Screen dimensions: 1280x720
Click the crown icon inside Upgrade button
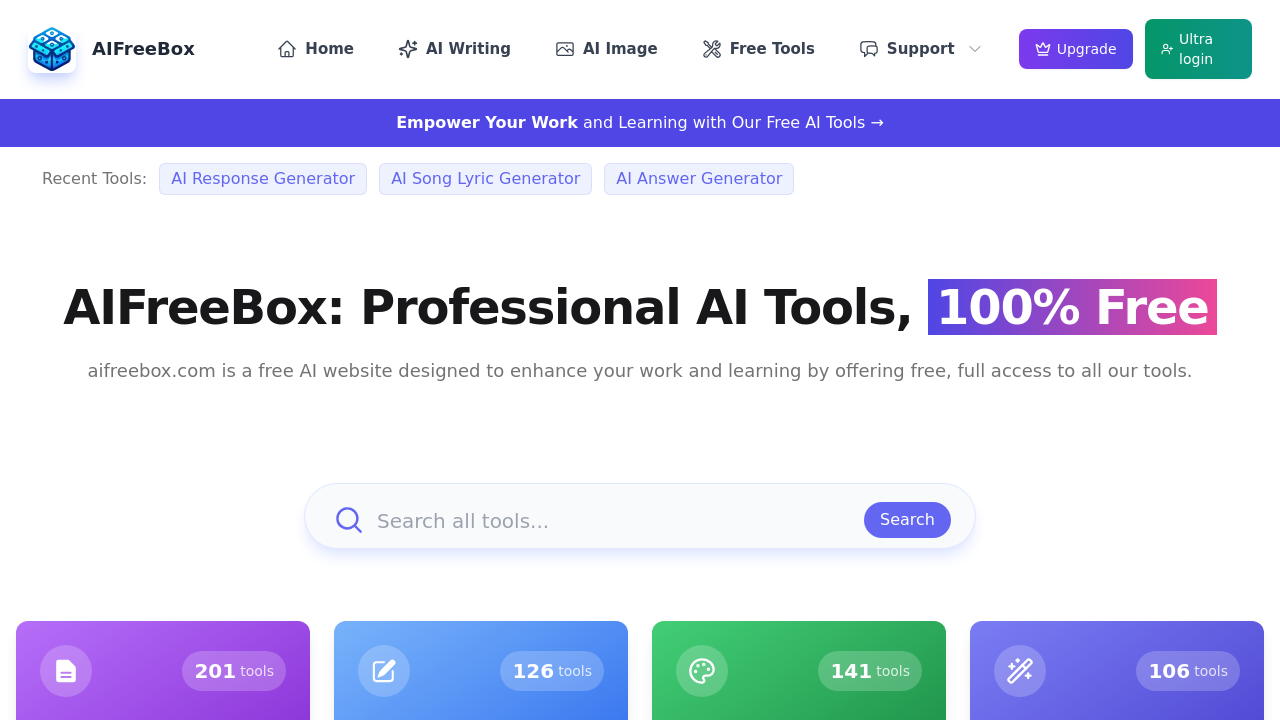pyautogui.click(x=1042, y=48)
